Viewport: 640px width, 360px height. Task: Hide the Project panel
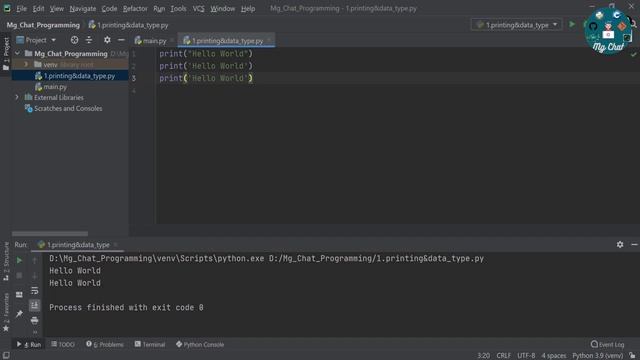click(121, 40)
